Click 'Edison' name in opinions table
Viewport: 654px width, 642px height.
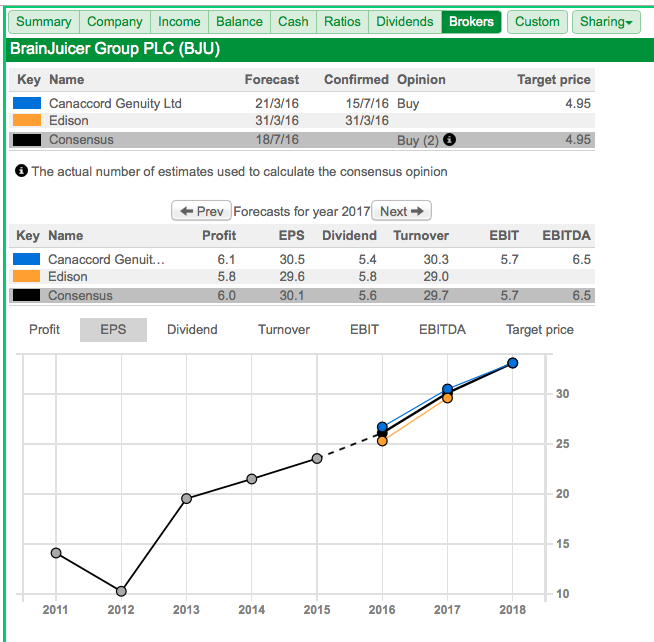click(68, 121)
